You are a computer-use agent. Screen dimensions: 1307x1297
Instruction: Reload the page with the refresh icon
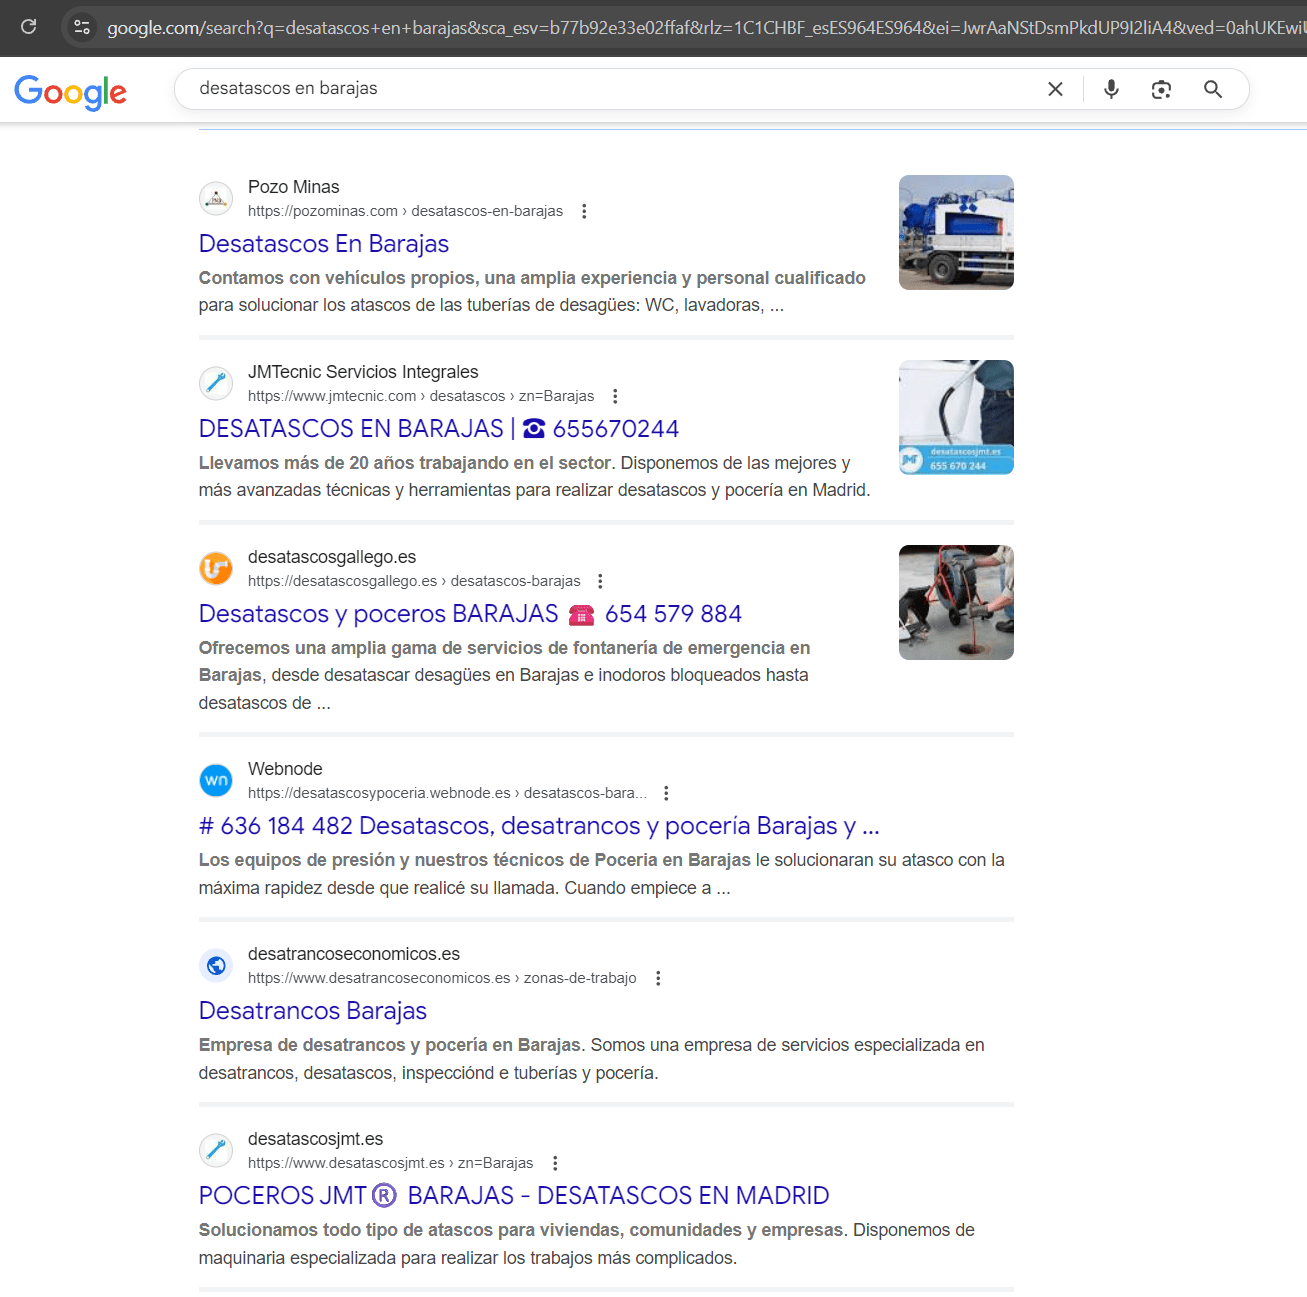(29, 27)
